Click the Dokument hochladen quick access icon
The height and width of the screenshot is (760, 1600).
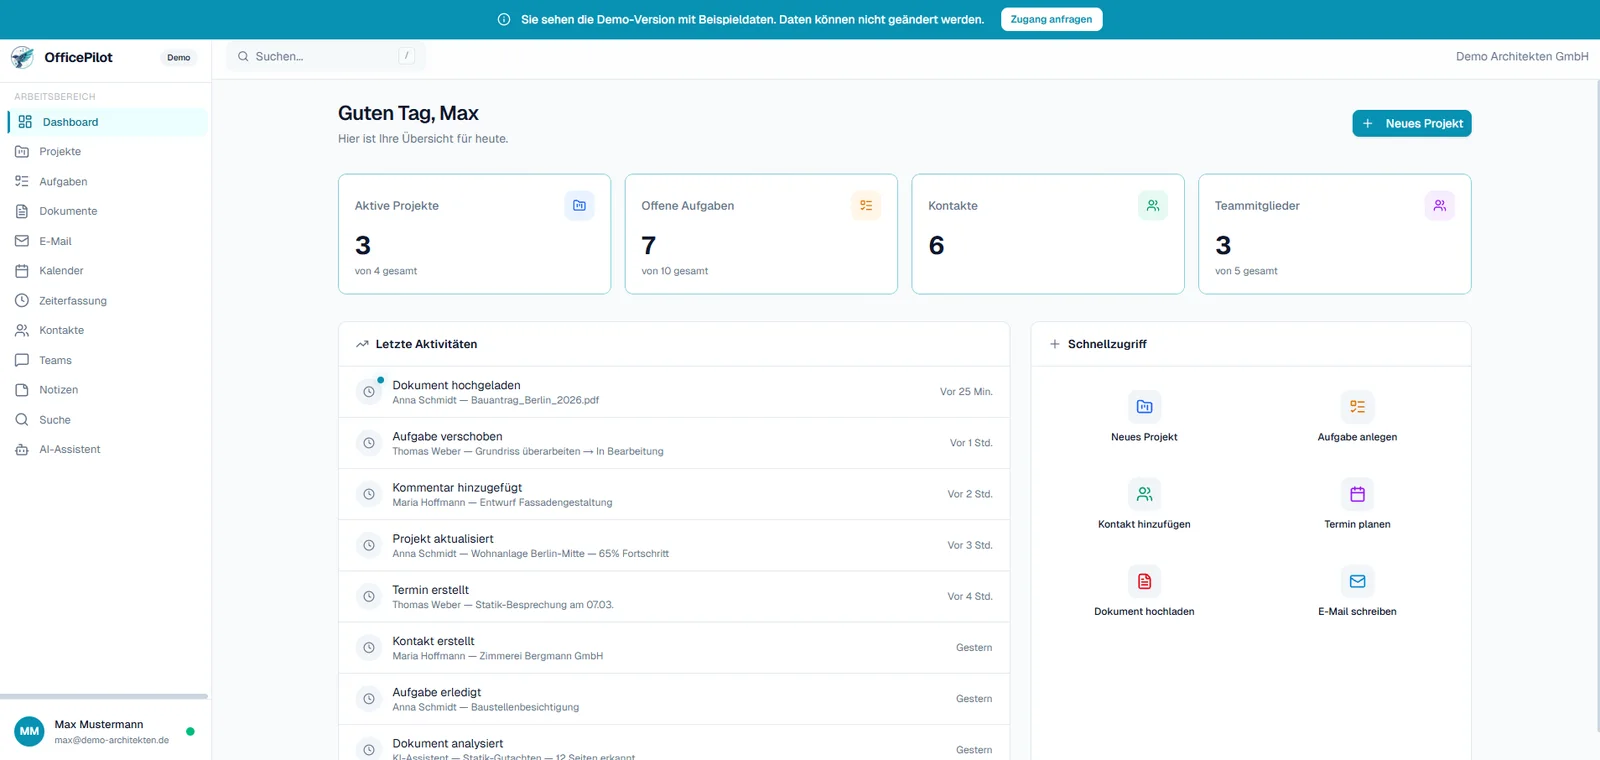click(1144, 581)
